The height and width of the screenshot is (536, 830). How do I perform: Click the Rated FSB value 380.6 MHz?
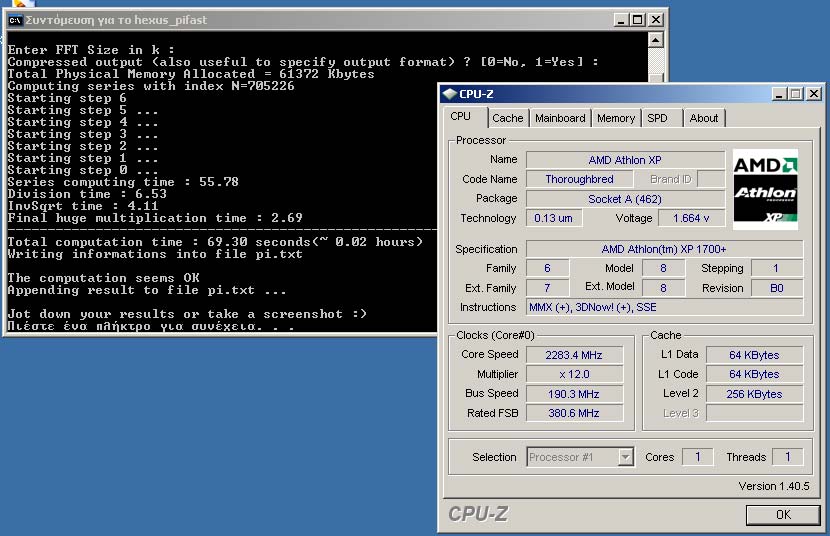point(574,413)
